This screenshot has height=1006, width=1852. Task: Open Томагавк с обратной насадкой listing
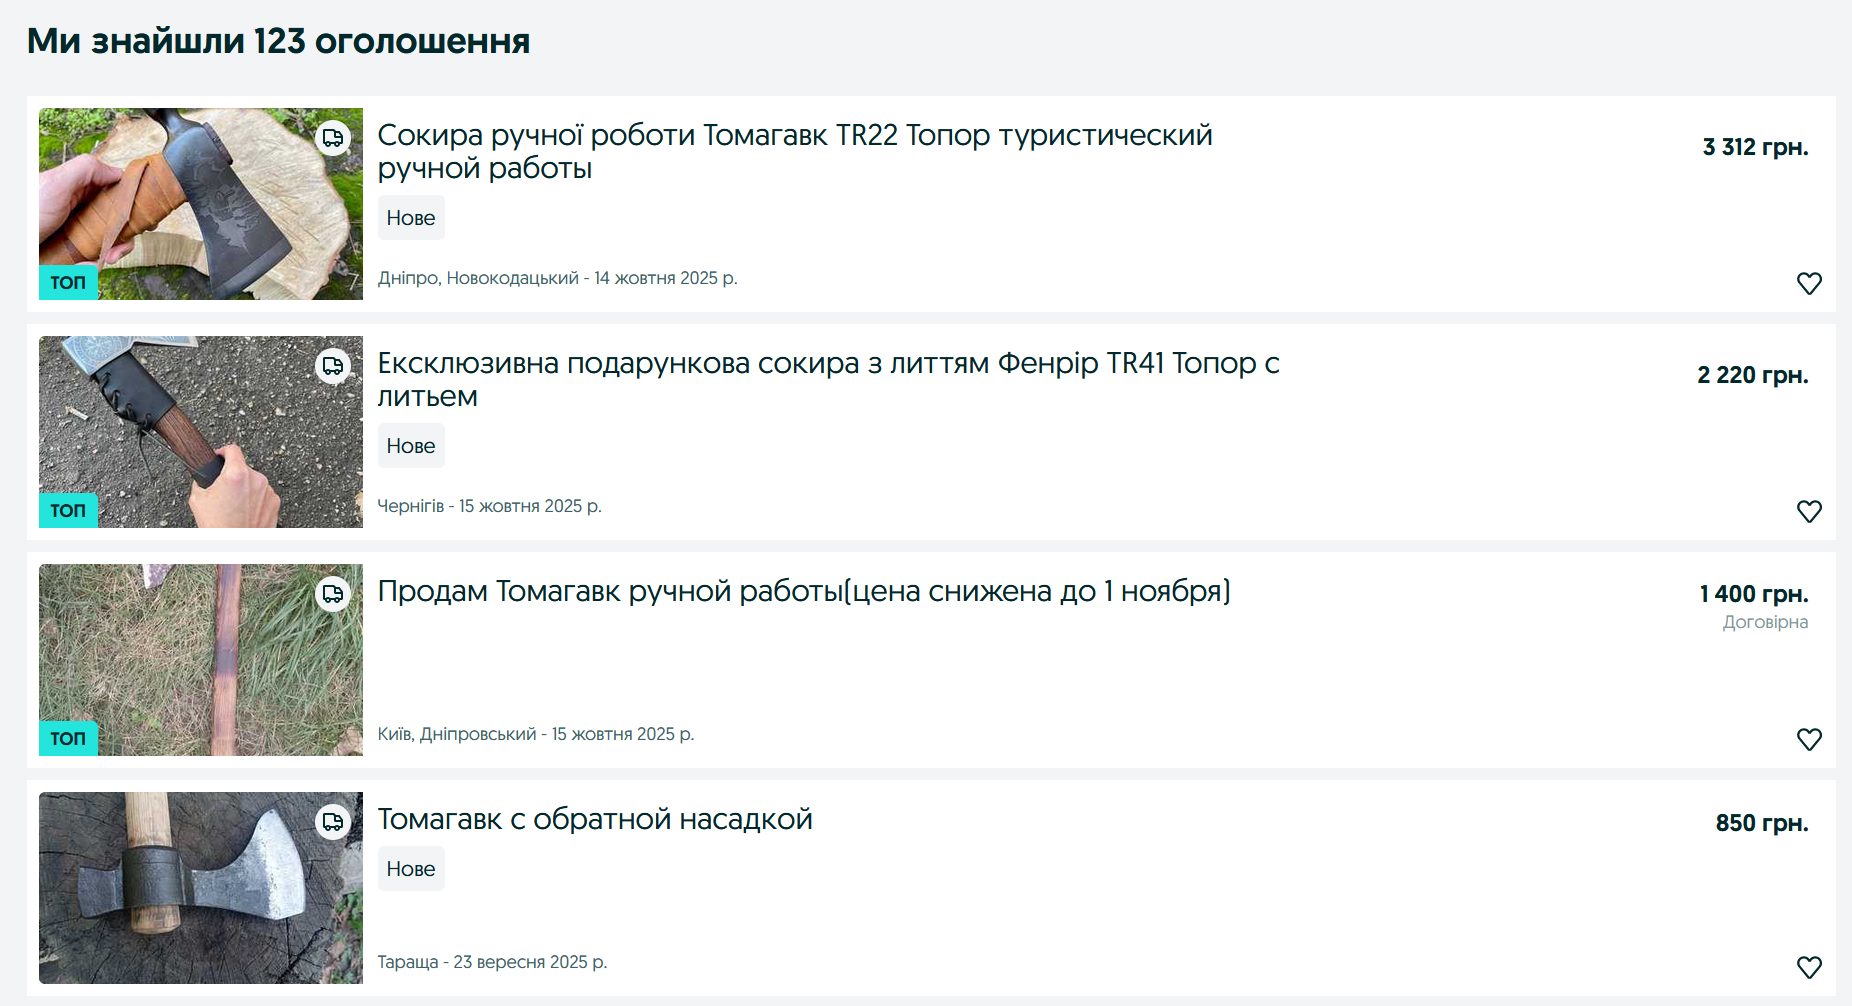pyautogui.click(x=594, y=819)
